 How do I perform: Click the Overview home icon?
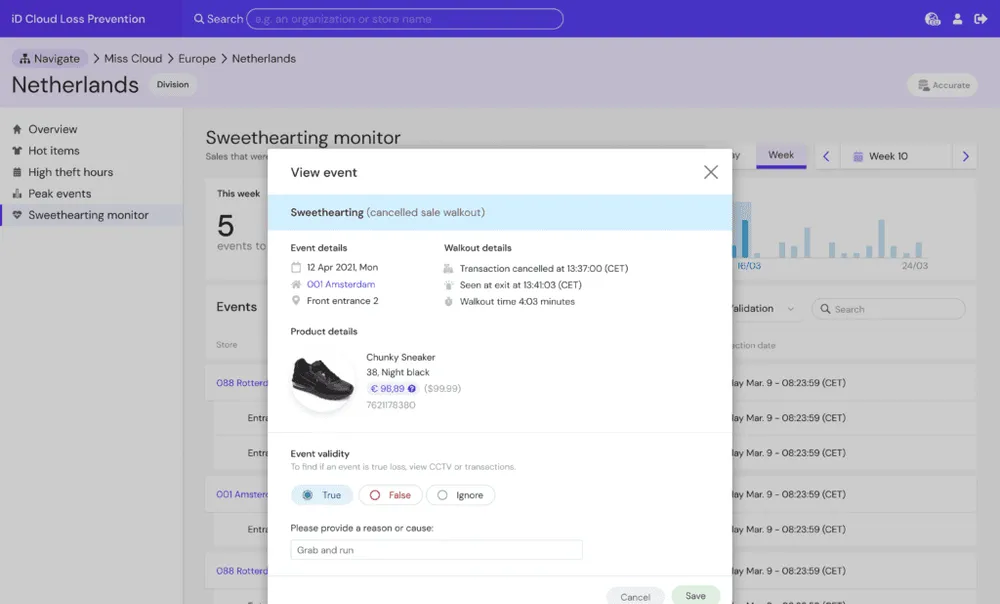point(17,129)
